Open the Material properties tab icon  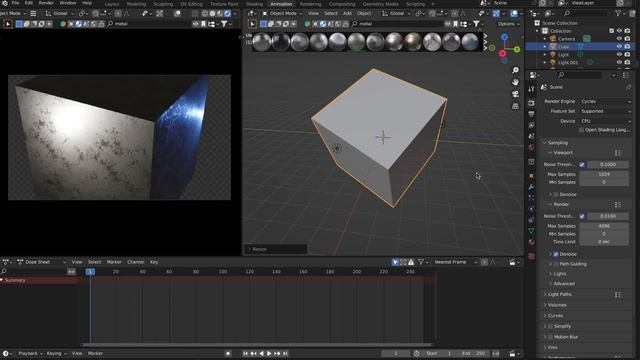[x=531, y=242]
